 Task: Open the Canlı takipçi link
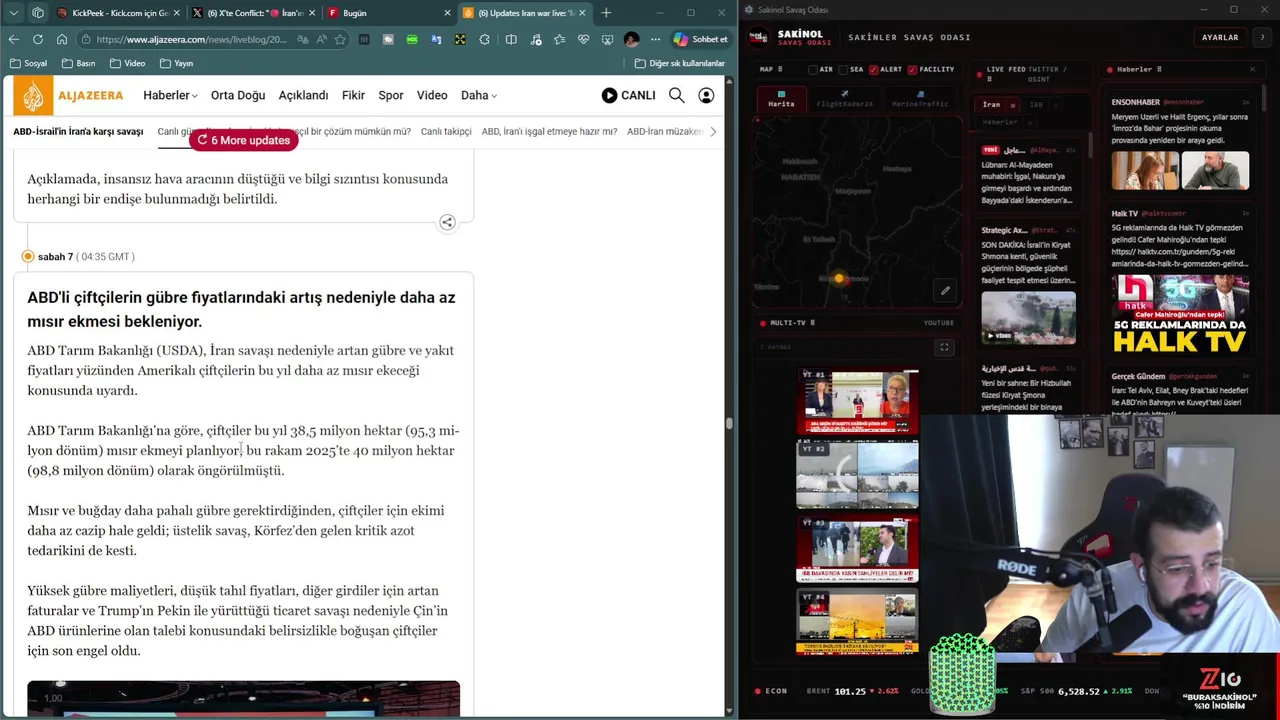pos(446,131)
